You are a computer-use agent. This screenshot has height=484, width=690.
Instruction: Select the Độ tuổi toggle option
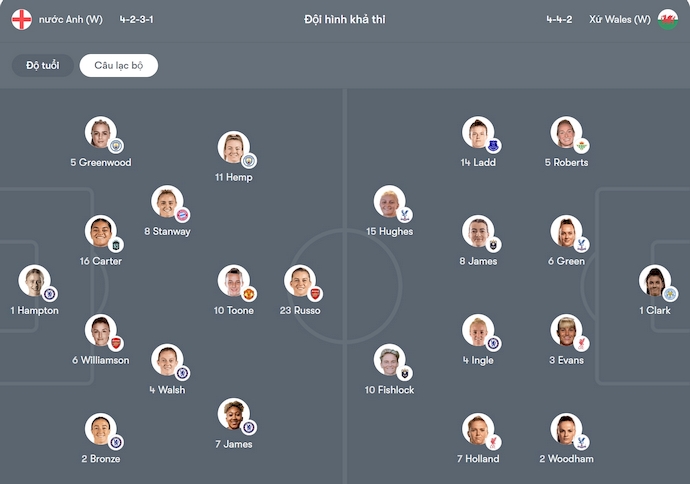coord(40,65)
